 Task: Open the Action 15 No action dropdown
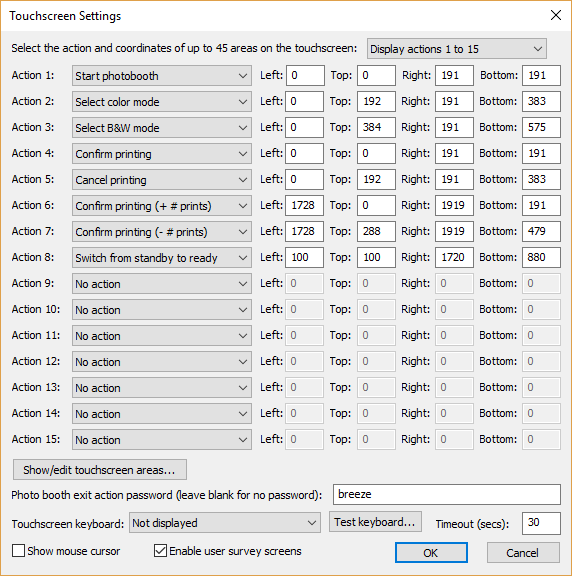click(x=162, y=439)
